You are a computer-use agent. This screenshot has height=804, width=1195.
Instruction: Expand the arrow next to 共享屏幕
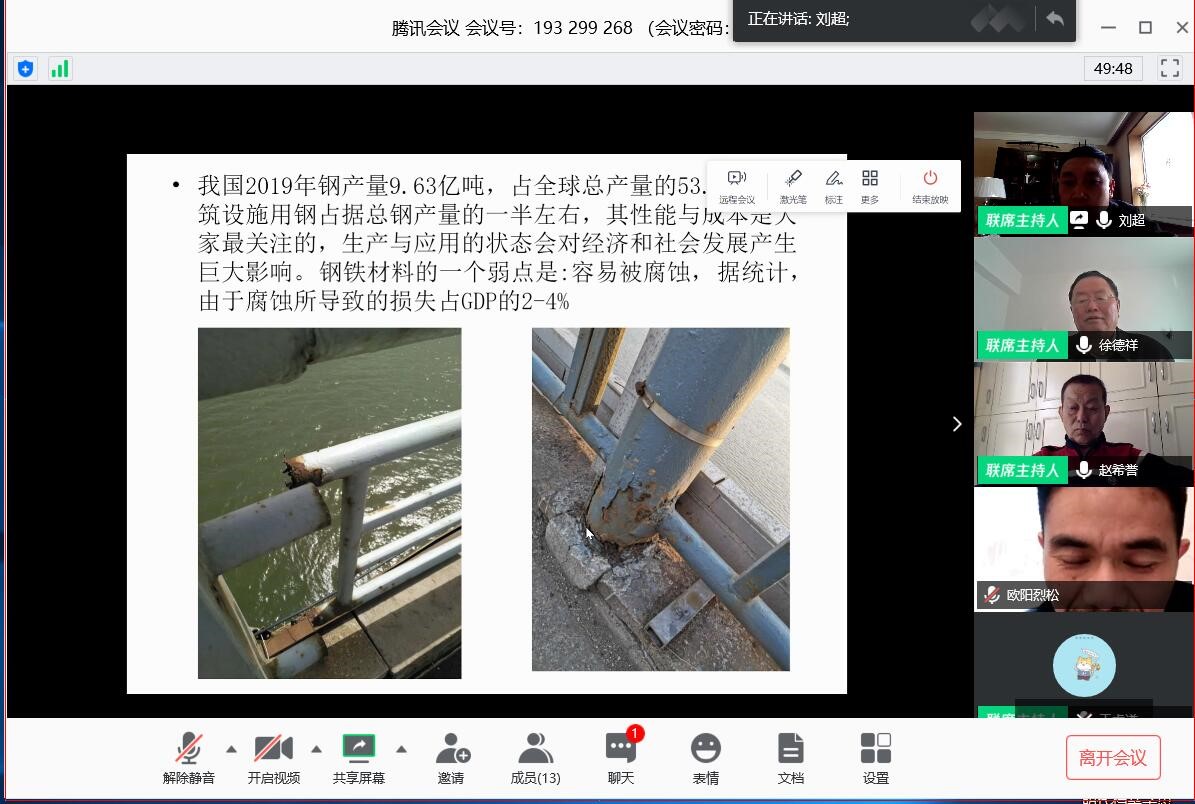pyautogui.click(x=401, y=749)
